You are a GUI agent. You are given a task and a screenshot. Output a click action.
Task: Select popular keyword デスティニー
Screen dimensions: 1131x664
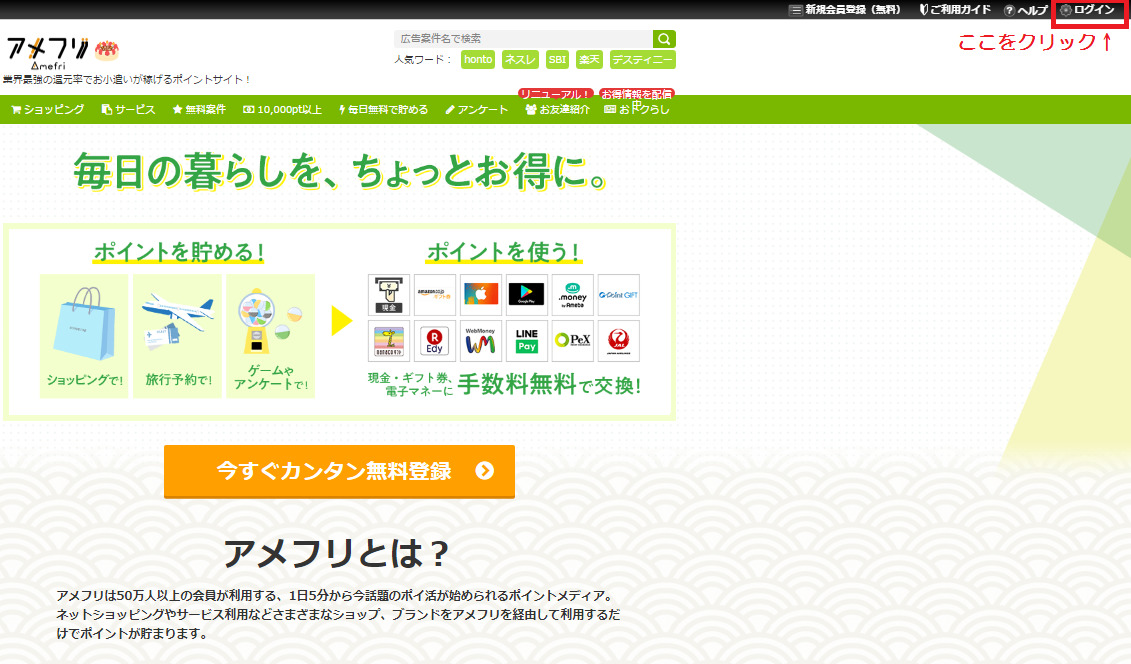643,60
